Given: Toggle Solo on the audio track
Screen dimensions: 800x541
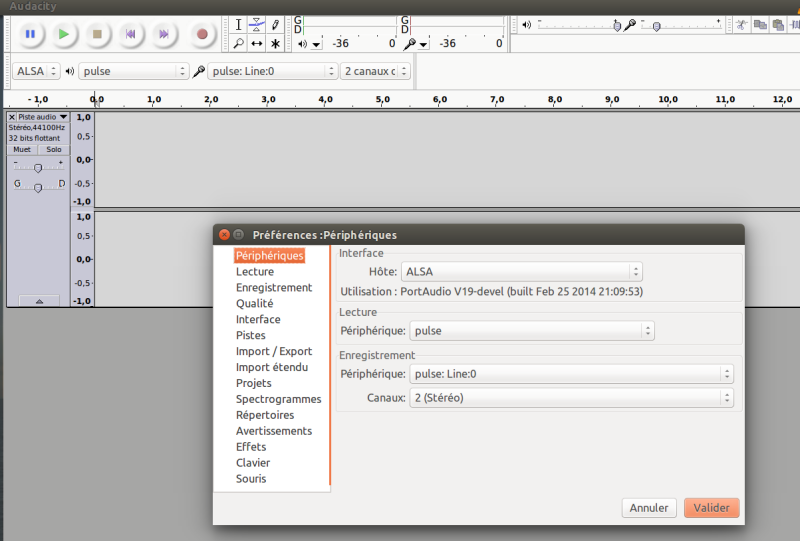Looking at the screenshot, I should pos(54,149).
